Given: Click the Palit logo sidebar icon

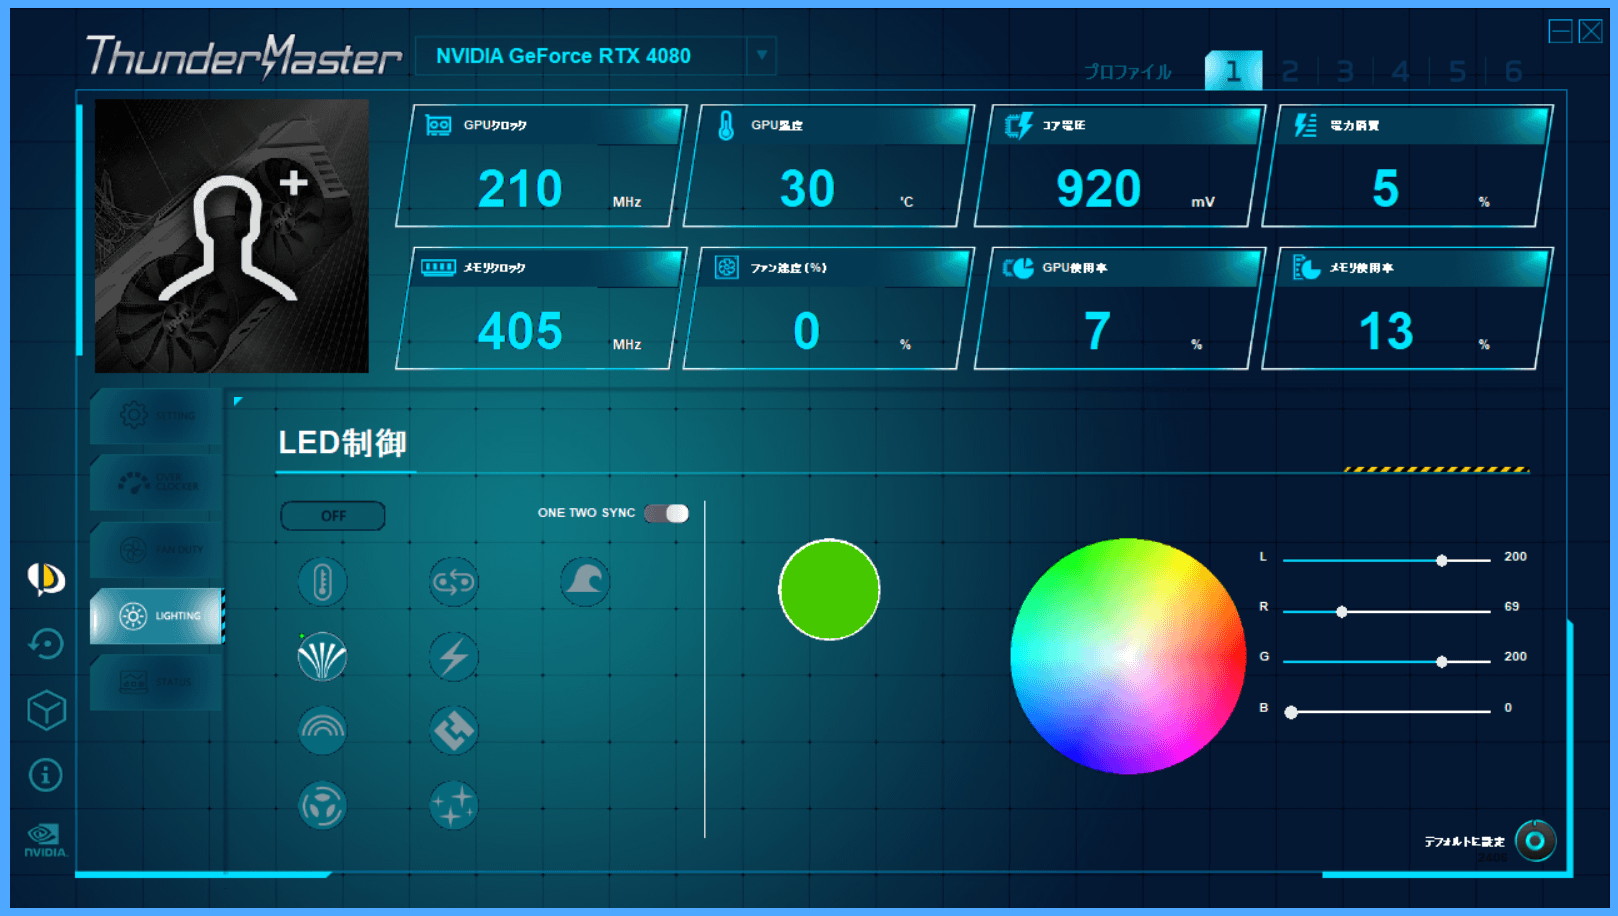Looking at the screenshot, I should [46, 578].
